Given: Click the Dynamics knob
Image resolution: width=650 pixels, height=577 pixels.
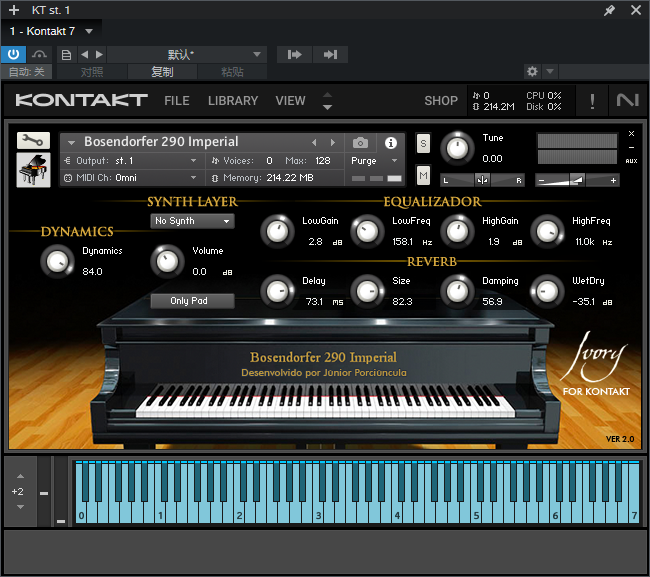Looking at the screenshot, I should tap(57, 262).
